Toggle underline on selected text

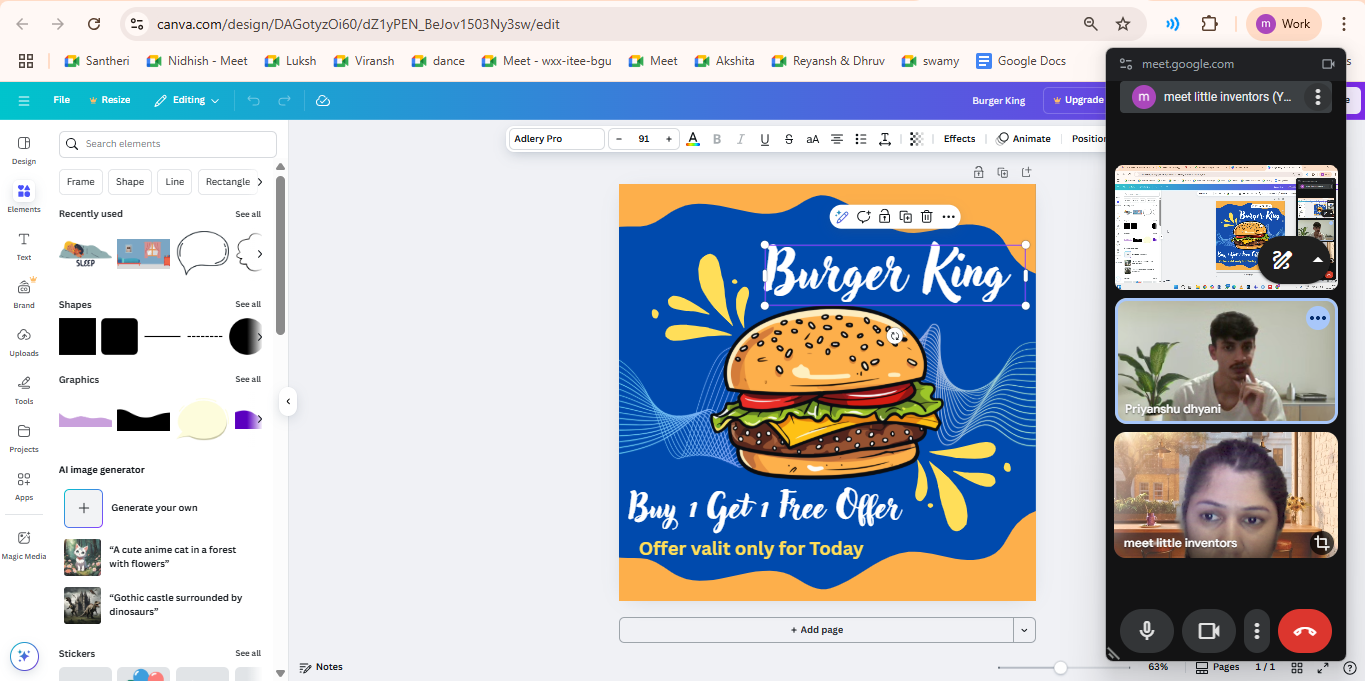pyautogui.click(x=765, y=139)
